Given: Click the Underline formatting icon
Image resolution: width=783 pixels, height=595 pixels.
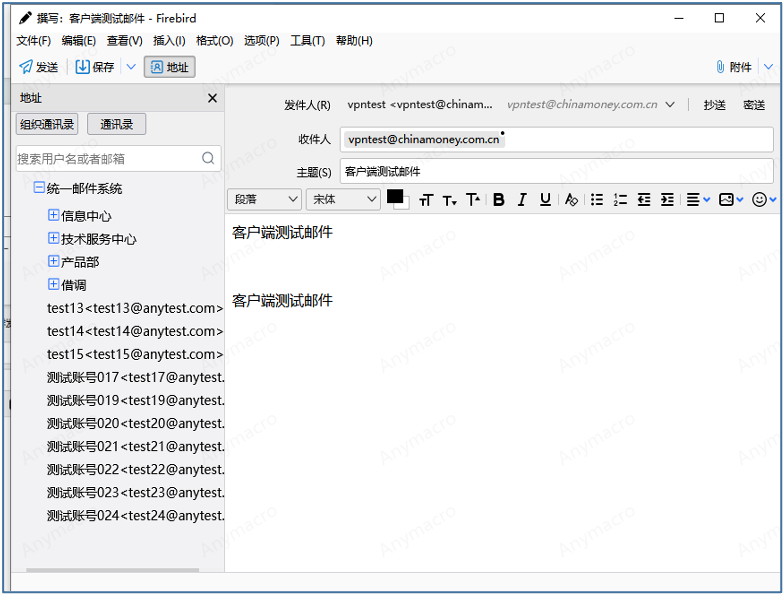Looking at the screenshot, I should [x=545, y=200].
